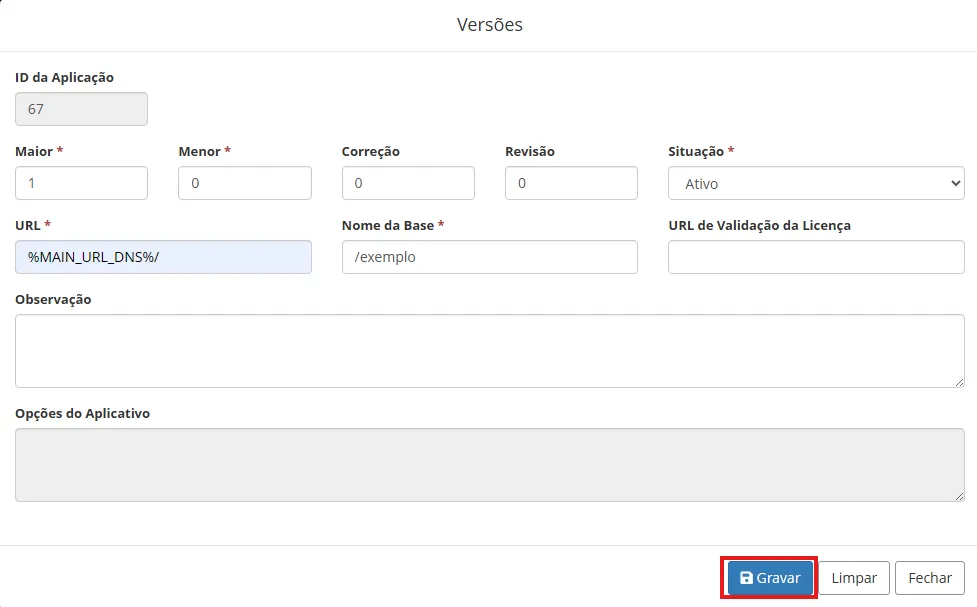Click the Limpar button
Screen dimensions: 977x607
pos(854,578)
